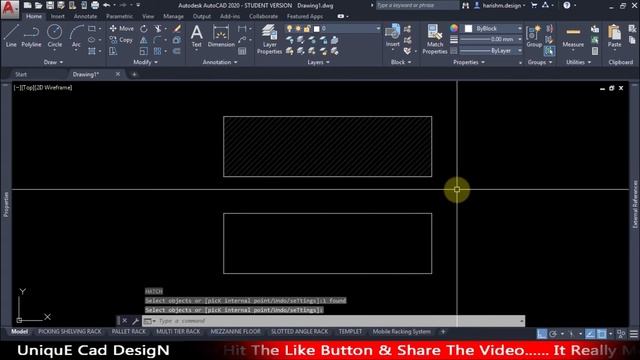This screenshot has height=360, width=640.
Task: Toggle object snap in status bar
Action: coord(602,334)
